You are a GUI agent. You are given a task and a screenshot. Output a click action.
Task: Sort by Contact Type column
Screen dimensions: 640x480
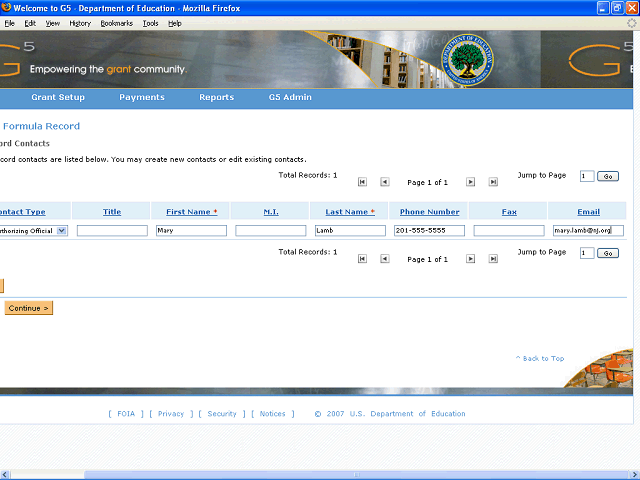coord(22,212)
